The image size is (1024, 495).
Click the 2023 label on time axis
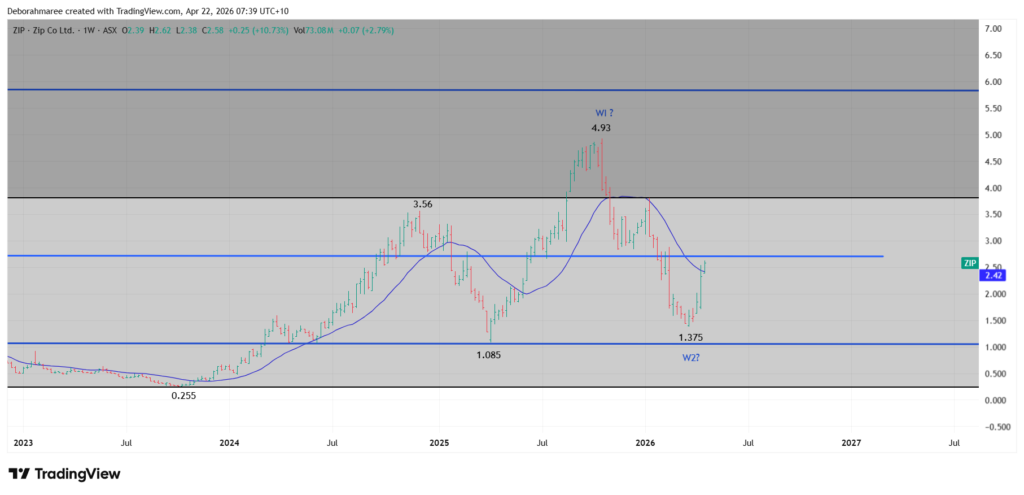coord(22,441)
